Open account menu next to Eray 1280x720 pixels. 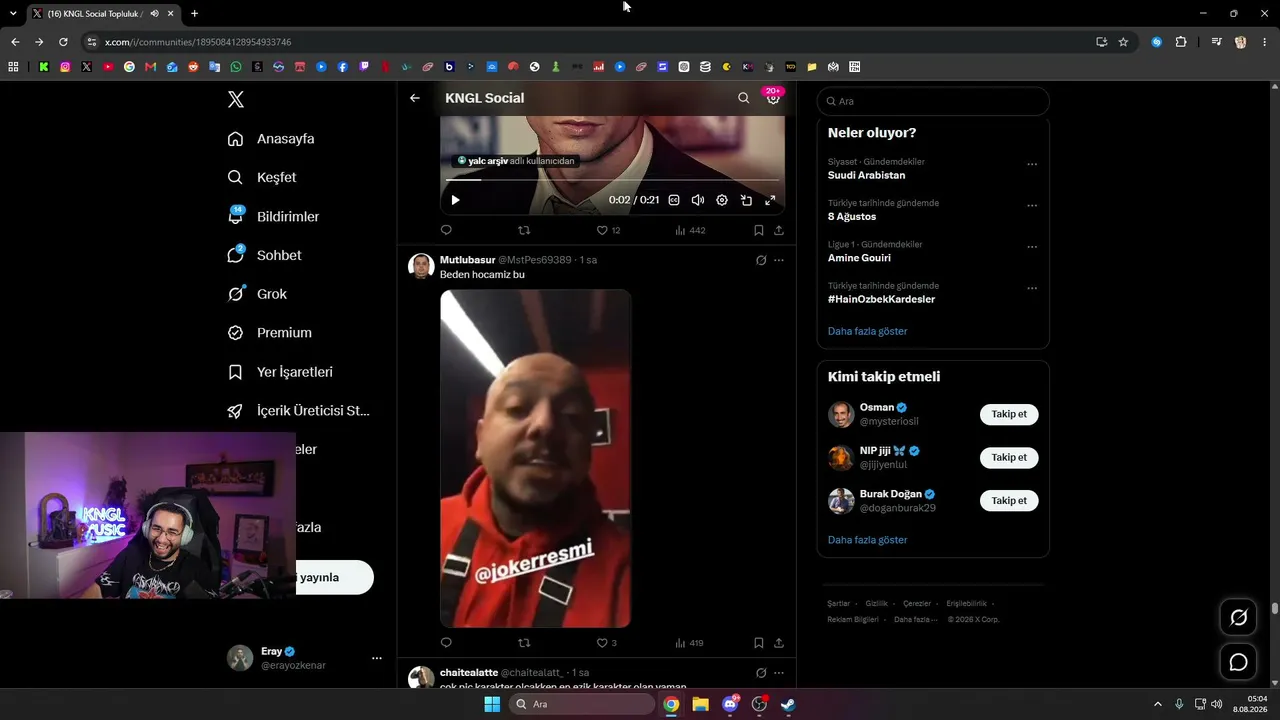[x=377, y=658]
